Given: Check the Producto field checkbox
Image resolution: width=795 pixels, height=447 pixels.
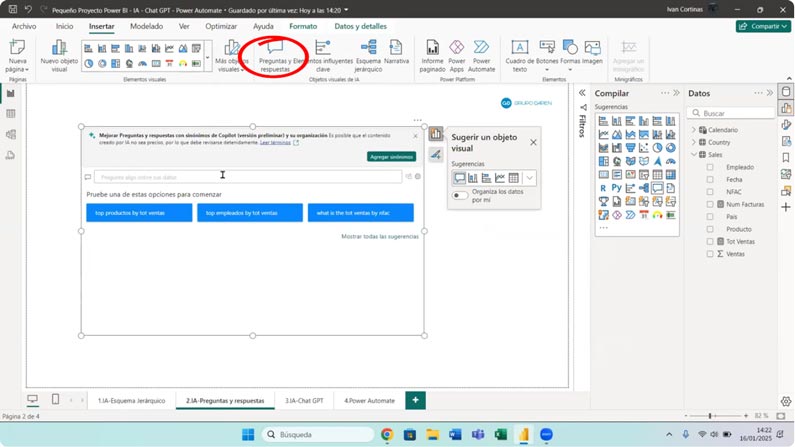Looking at the screenshot, I should (x=710, y=229).
